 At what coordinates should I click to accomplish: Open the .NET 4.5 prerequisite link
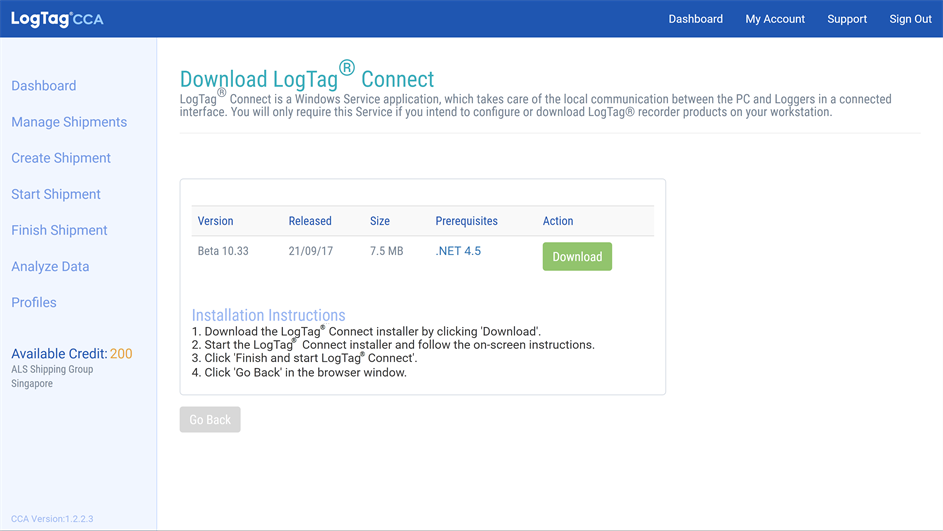pyautogui.click(x=458, y=251)
